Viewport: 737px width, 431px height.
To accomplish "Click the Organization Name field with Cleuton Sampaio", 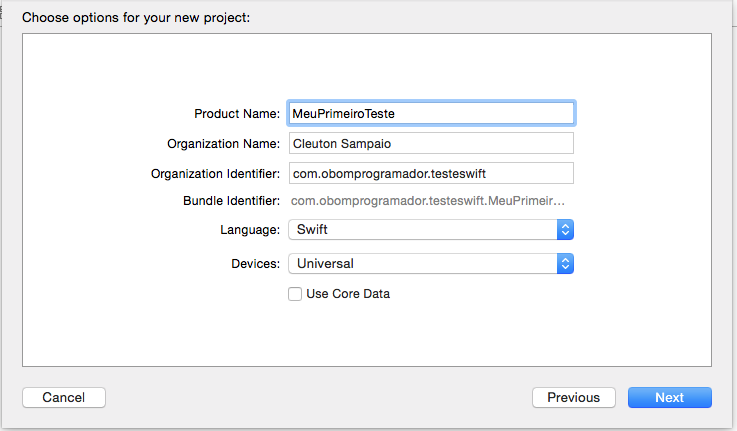I will [431, 143].
